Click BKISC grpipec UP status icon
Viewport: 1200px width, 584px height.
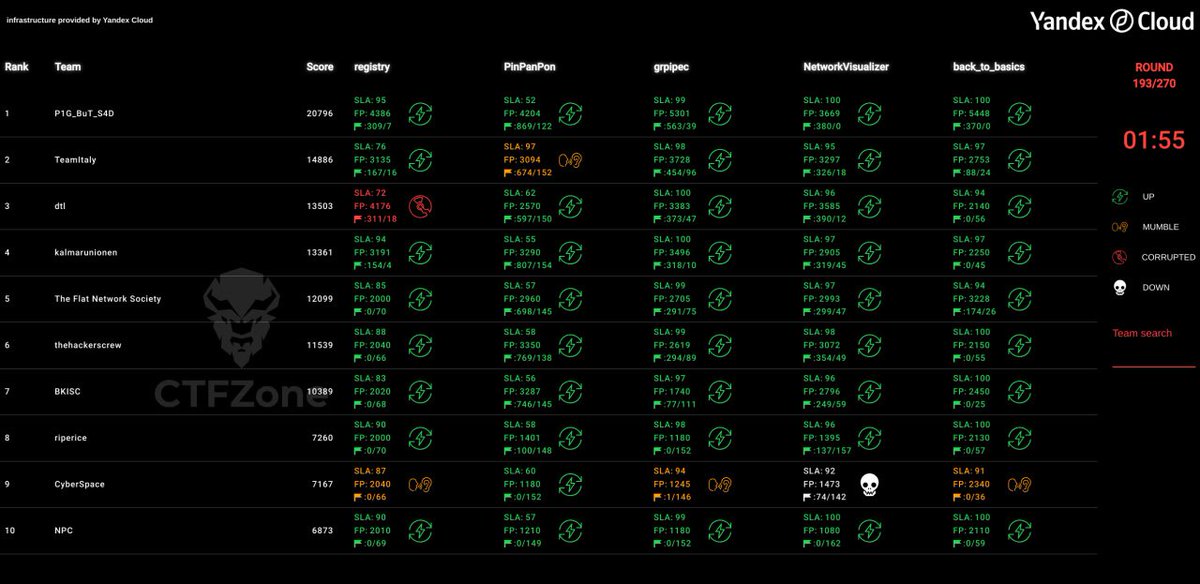tap(720, 391)
